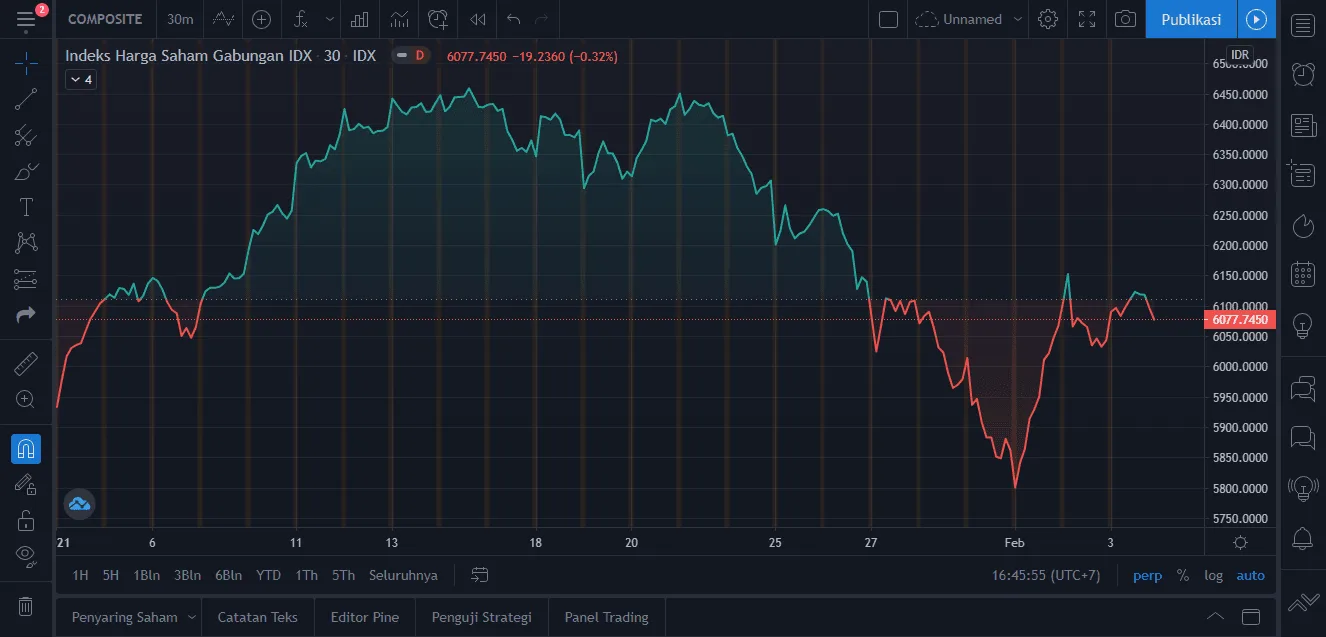The width and height of the screenshot is (1326, 637).
Task: Open chart settings gear icon
Action: (1048, 19)
